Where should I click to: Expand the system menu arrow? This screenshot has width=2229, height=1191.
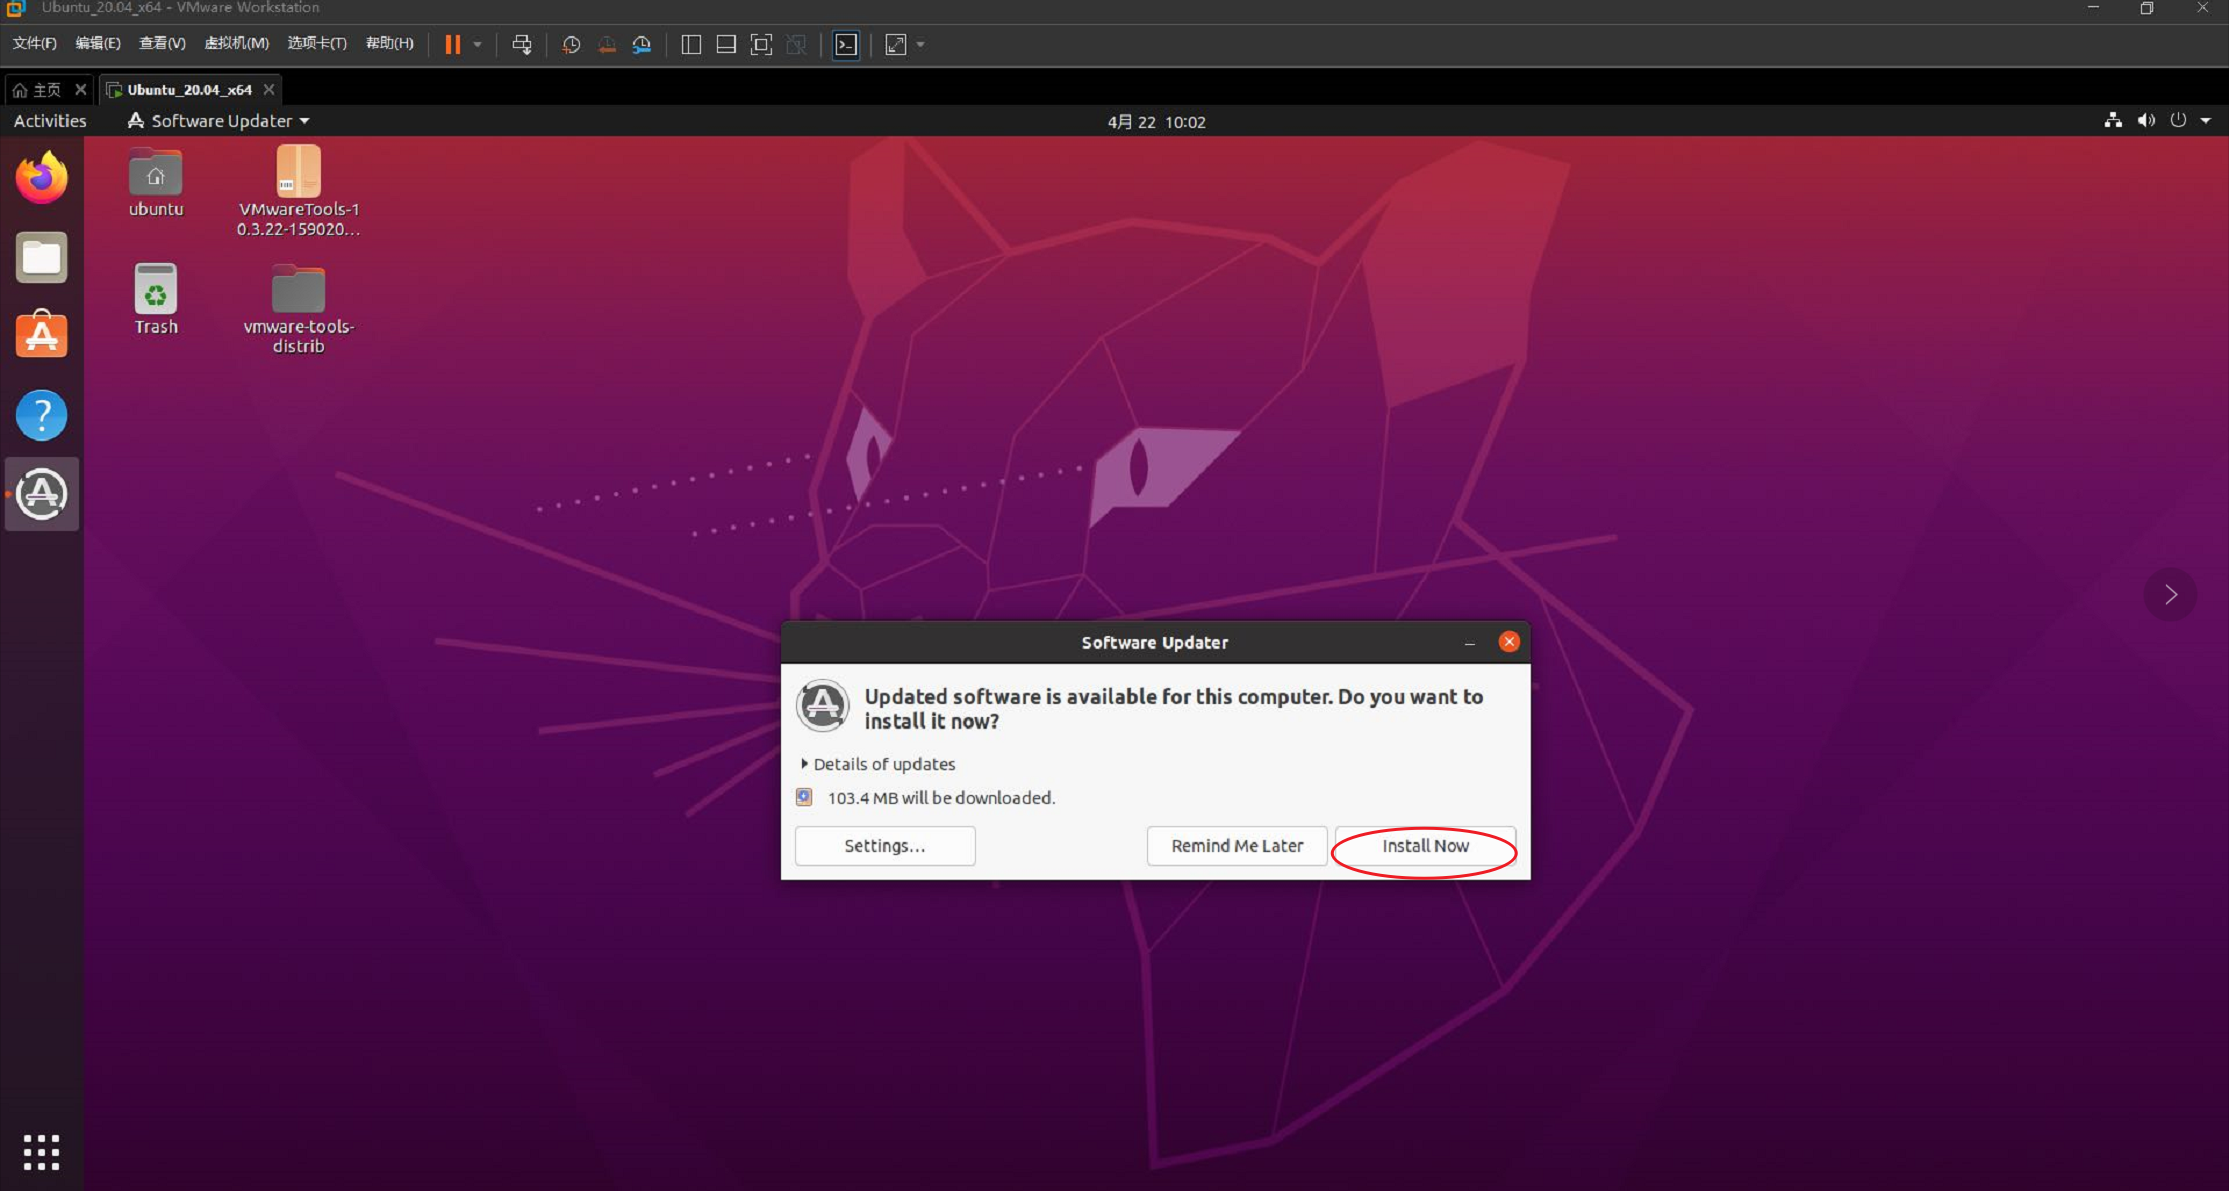click(x=2206, y=121)
